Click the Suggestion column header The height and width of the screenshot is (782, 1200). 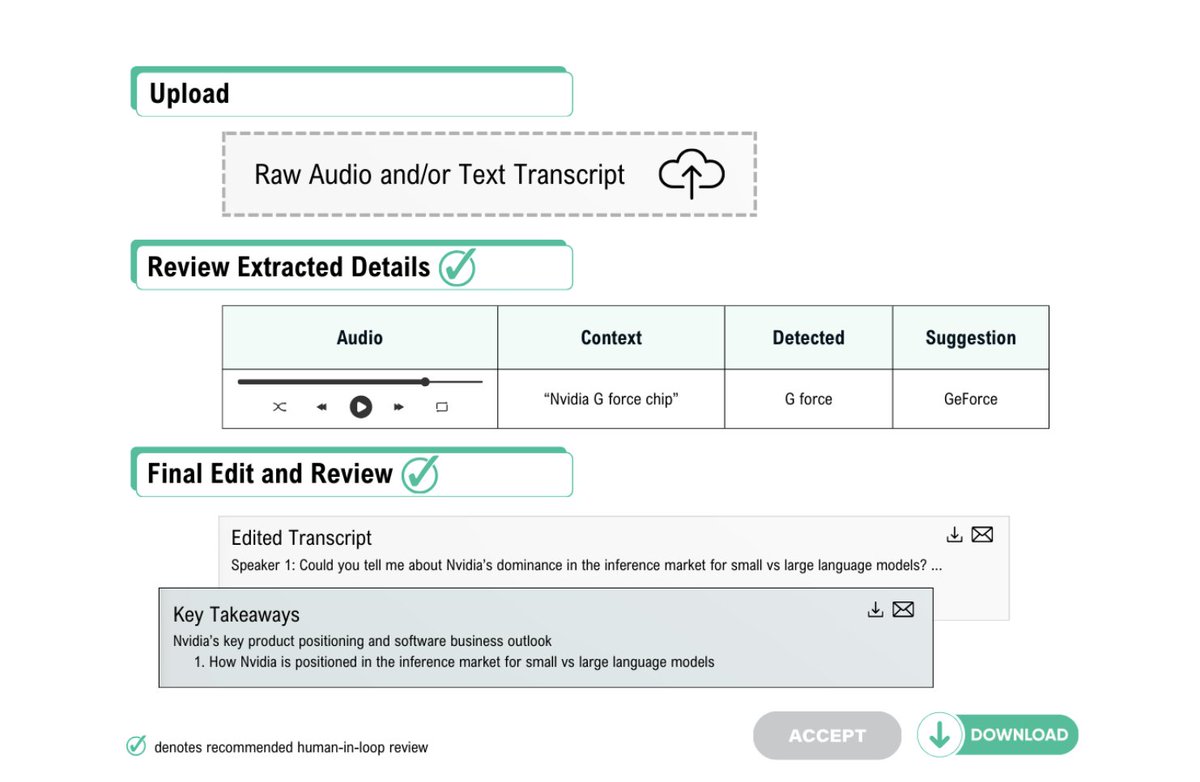[971, 338]
